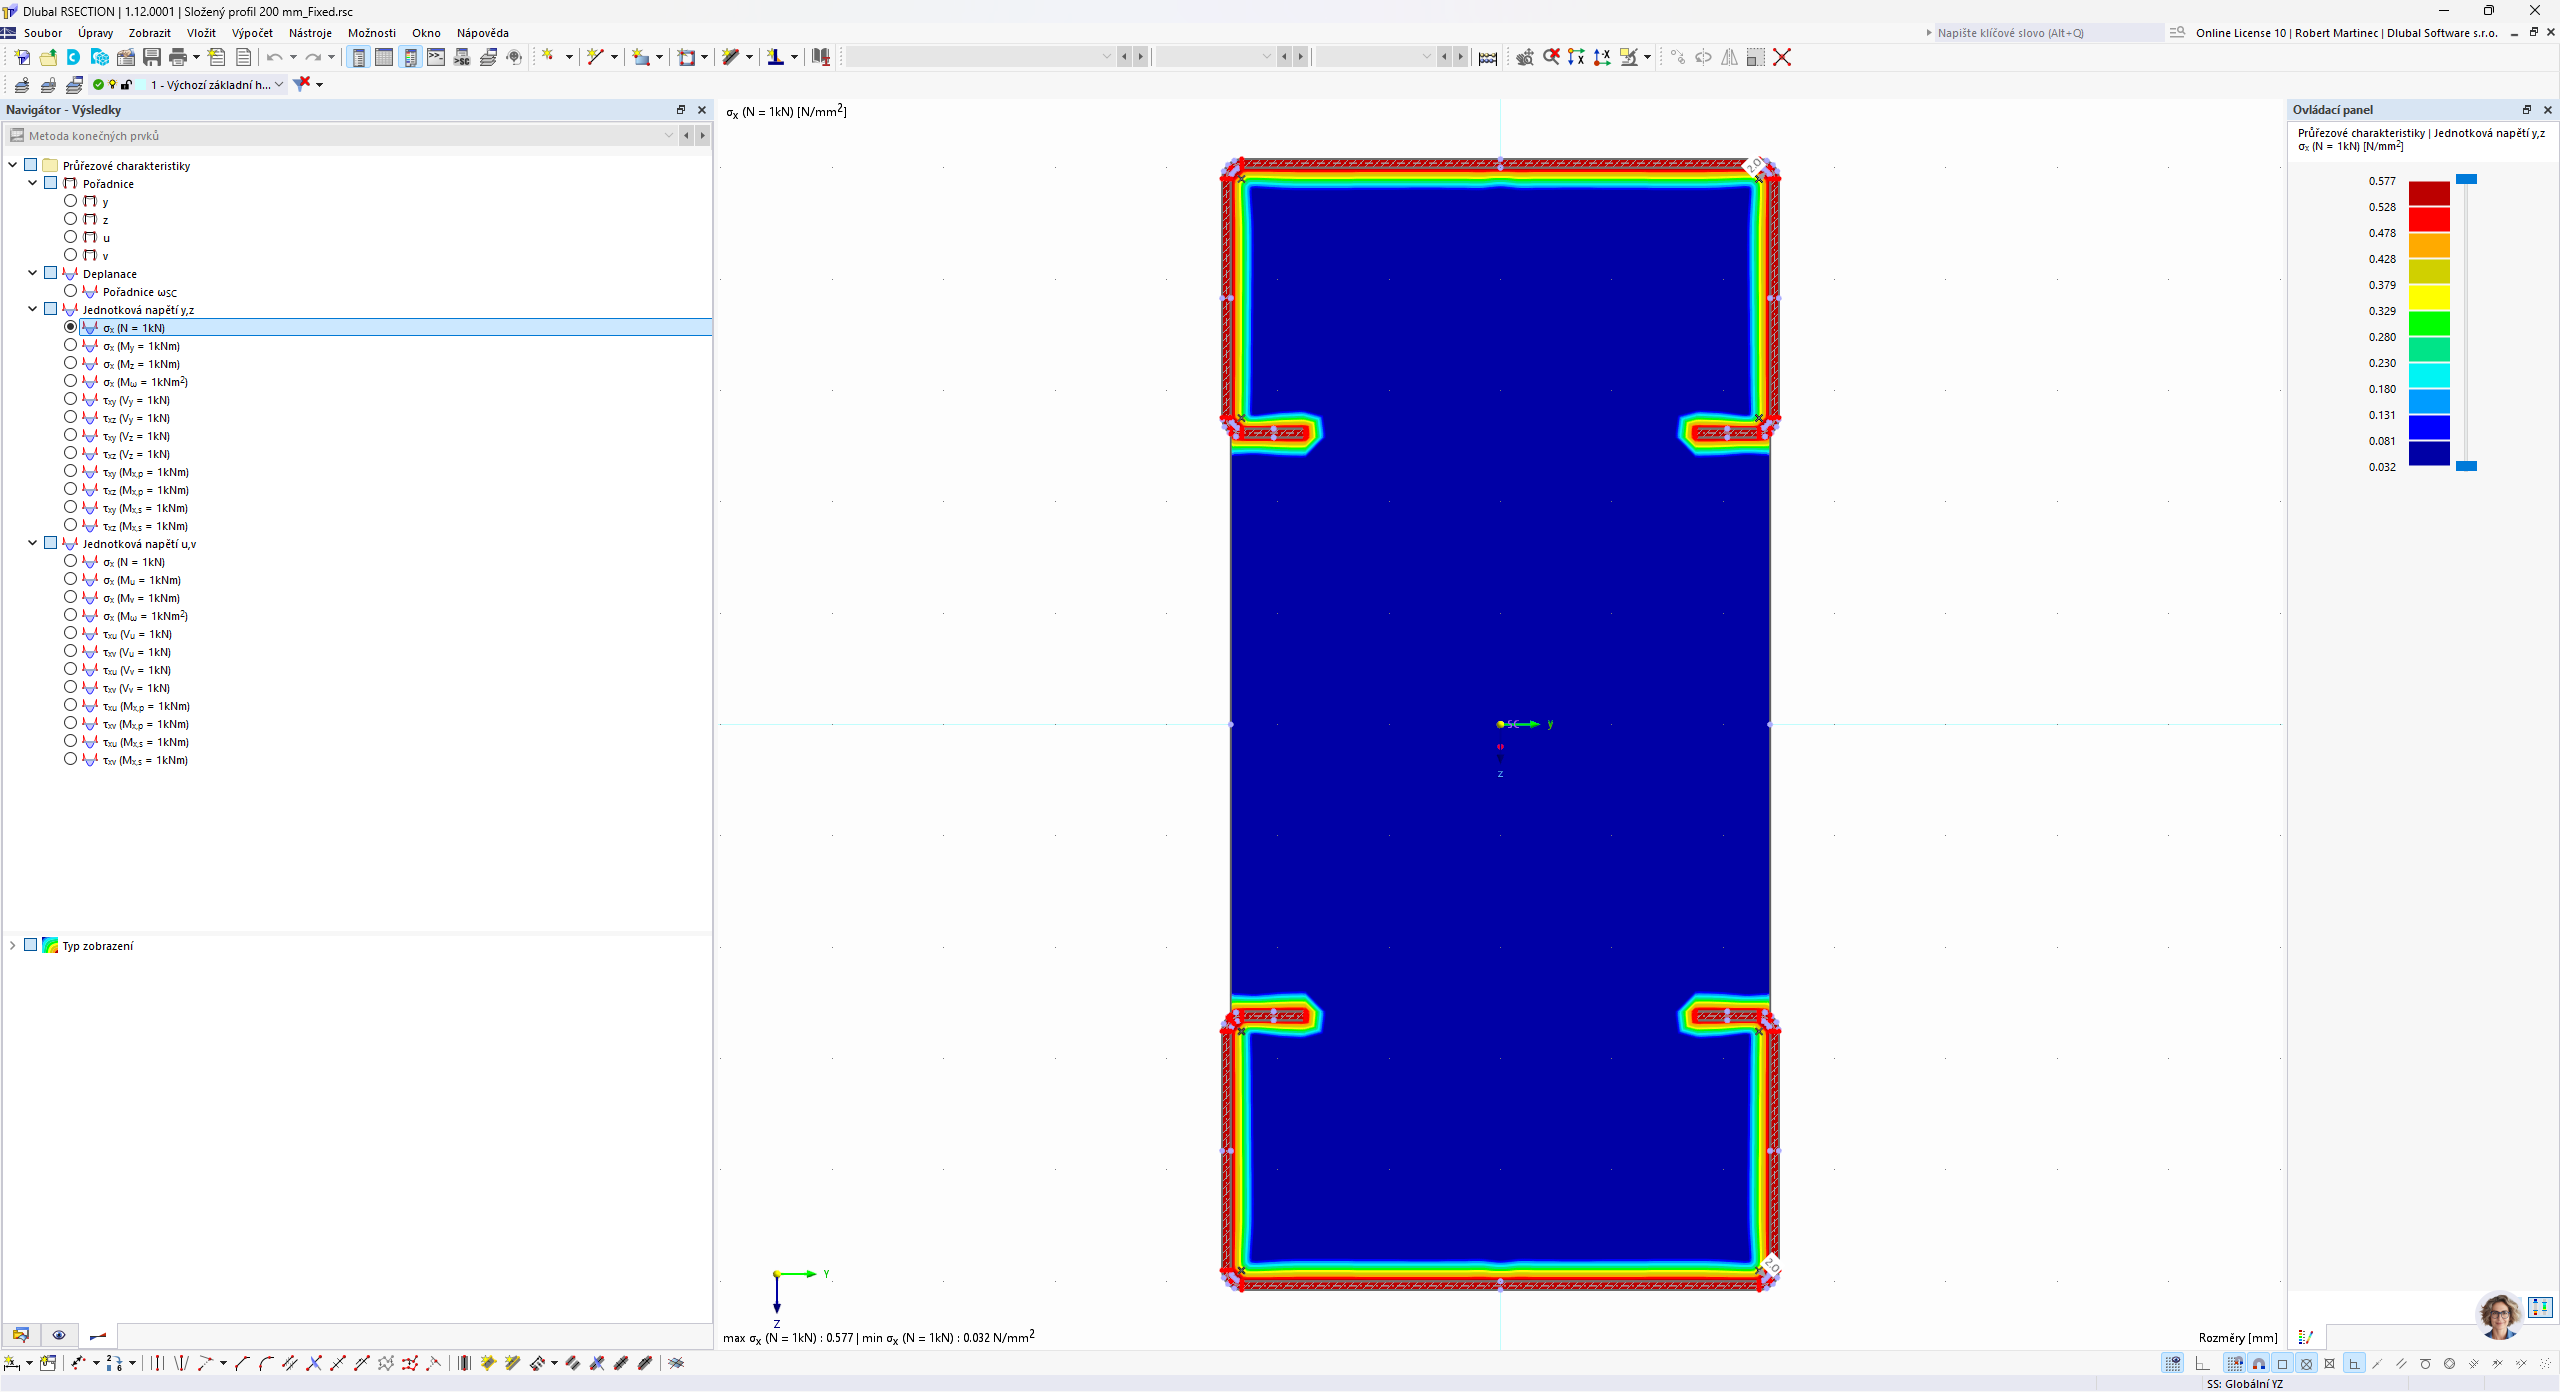Collapse the Pořadnice tree node
Screen dimensions: 2560x1392
[32, 183]
